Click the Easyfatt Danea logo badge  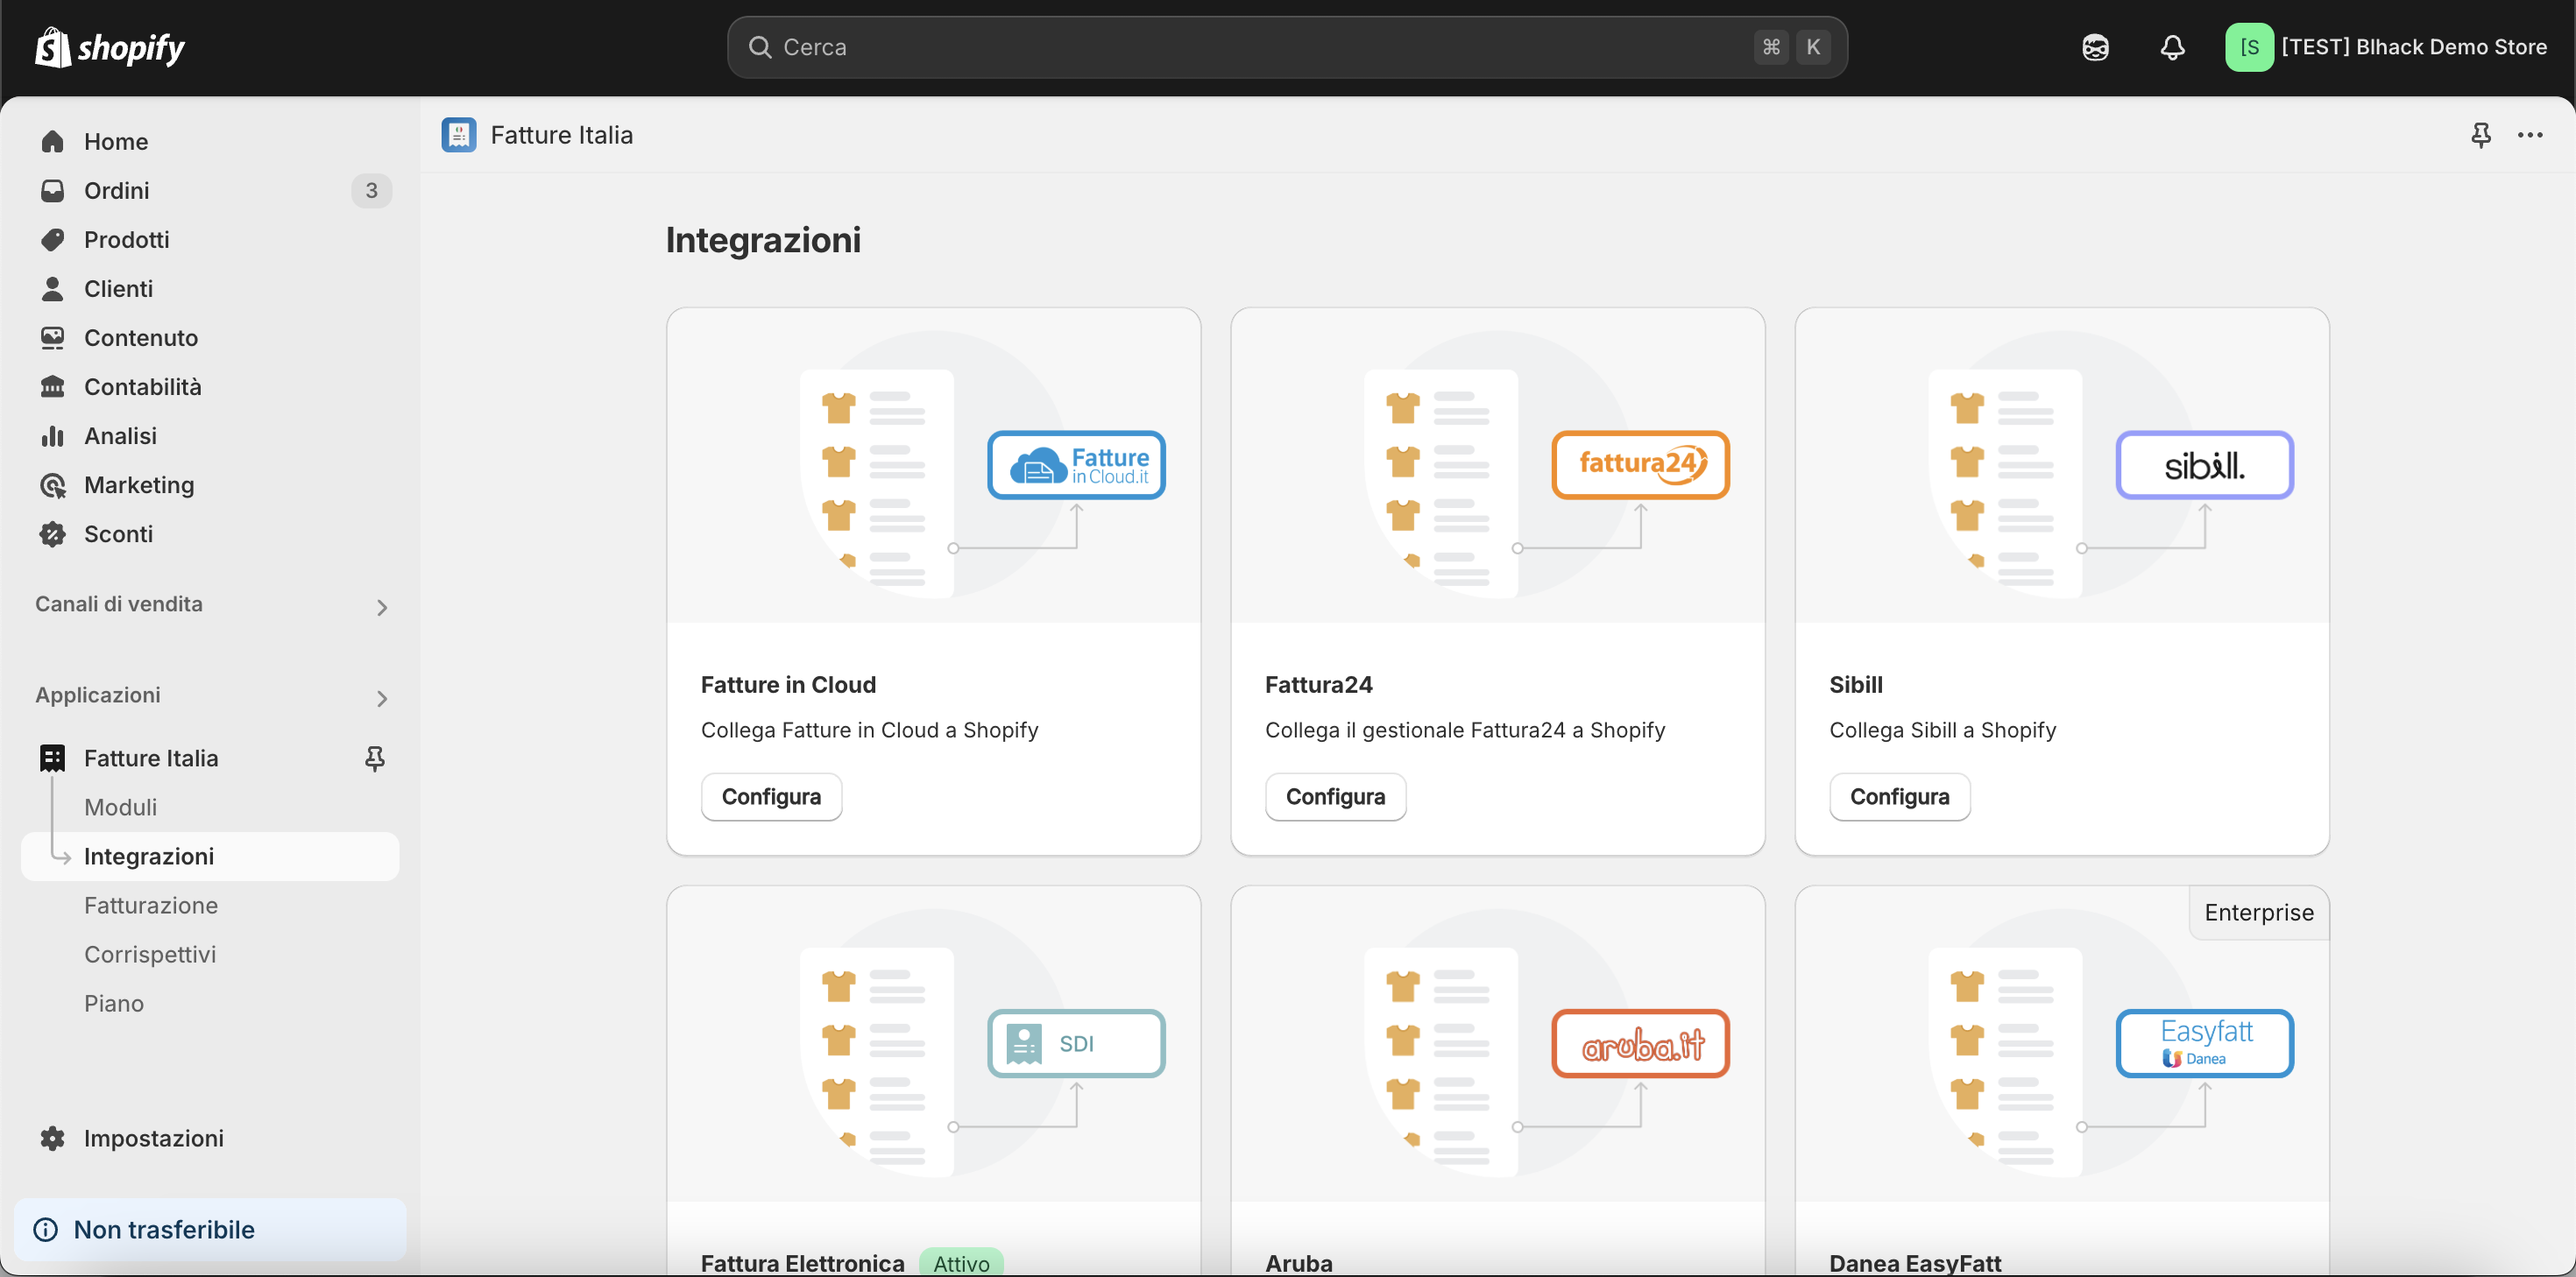tap(2205, 1043)
